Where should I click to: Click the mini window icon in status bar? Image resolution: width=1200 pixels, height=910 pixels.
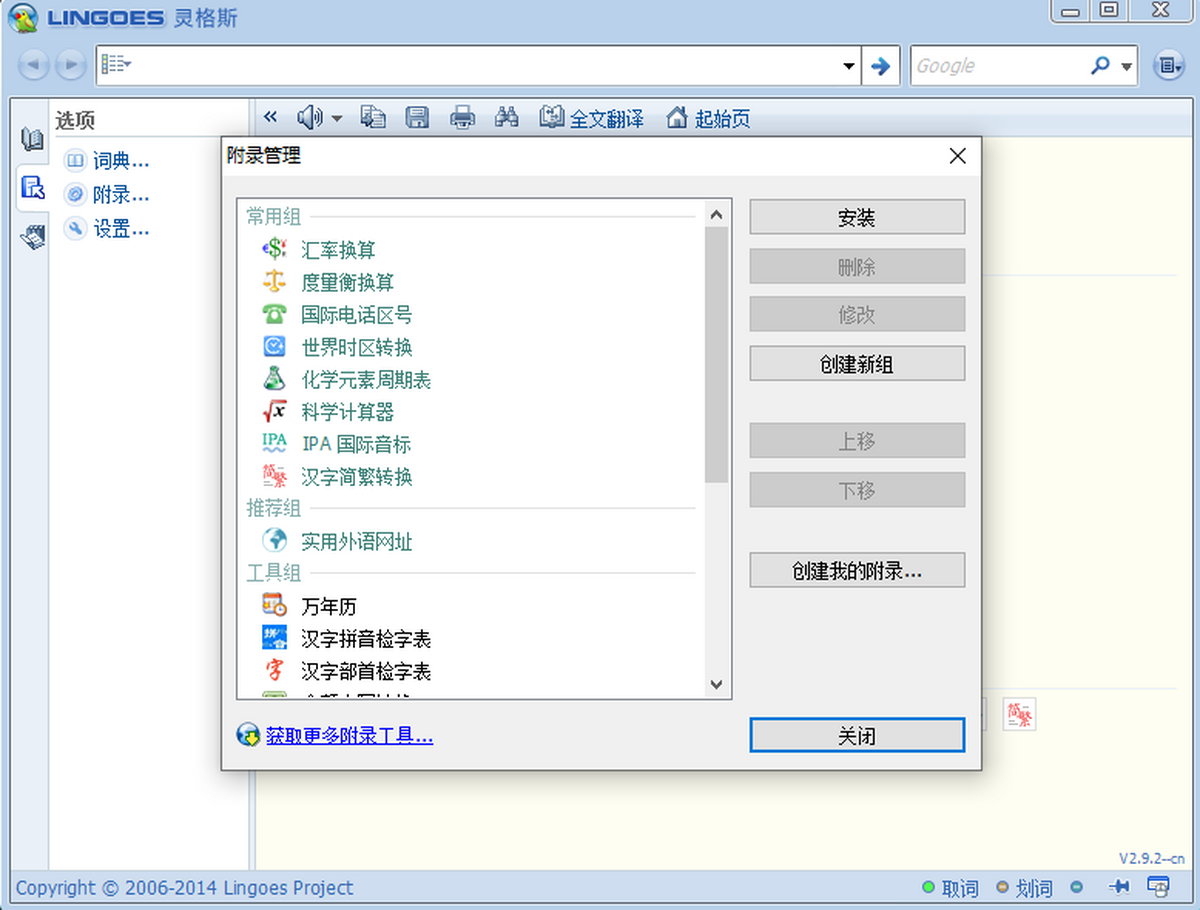coord(1158,887)
